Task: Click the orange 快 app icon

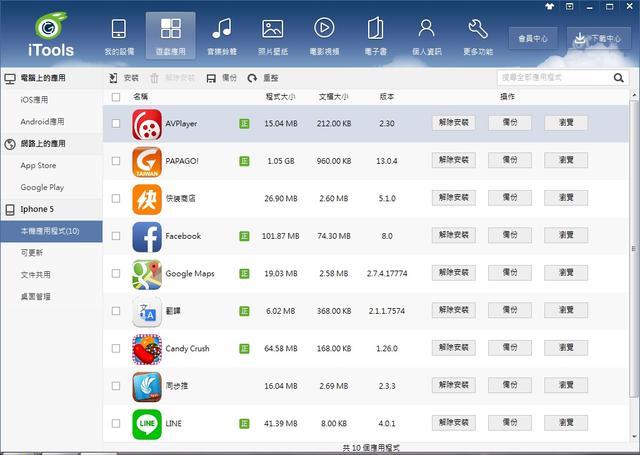Action: (147, 199)
